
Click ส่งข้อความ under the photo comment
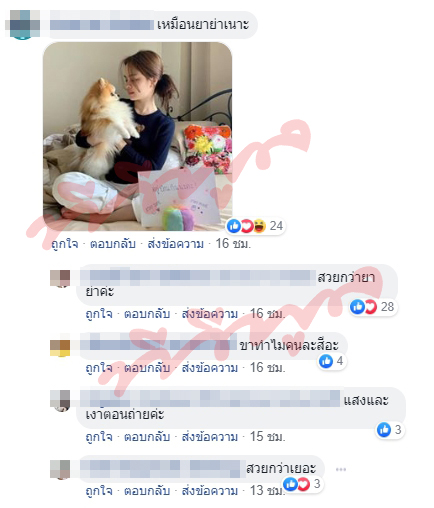point(176,244)
